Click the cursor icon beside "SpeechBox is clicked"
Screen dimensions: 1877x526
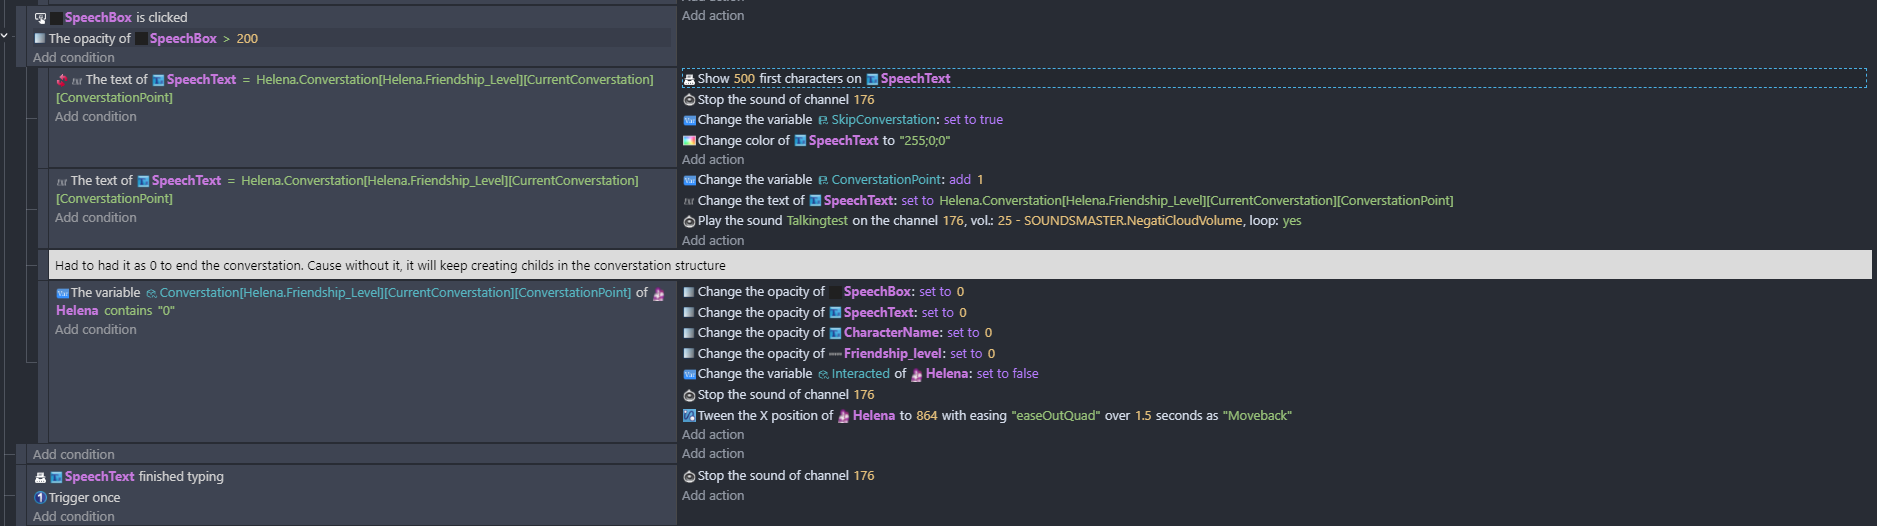point(40,18)
